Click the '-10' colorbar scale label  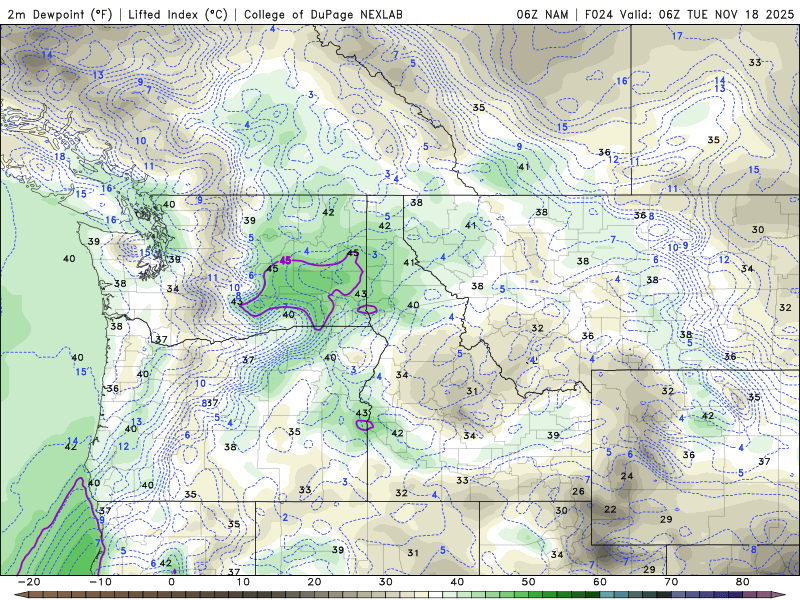(x=100, y=582)
